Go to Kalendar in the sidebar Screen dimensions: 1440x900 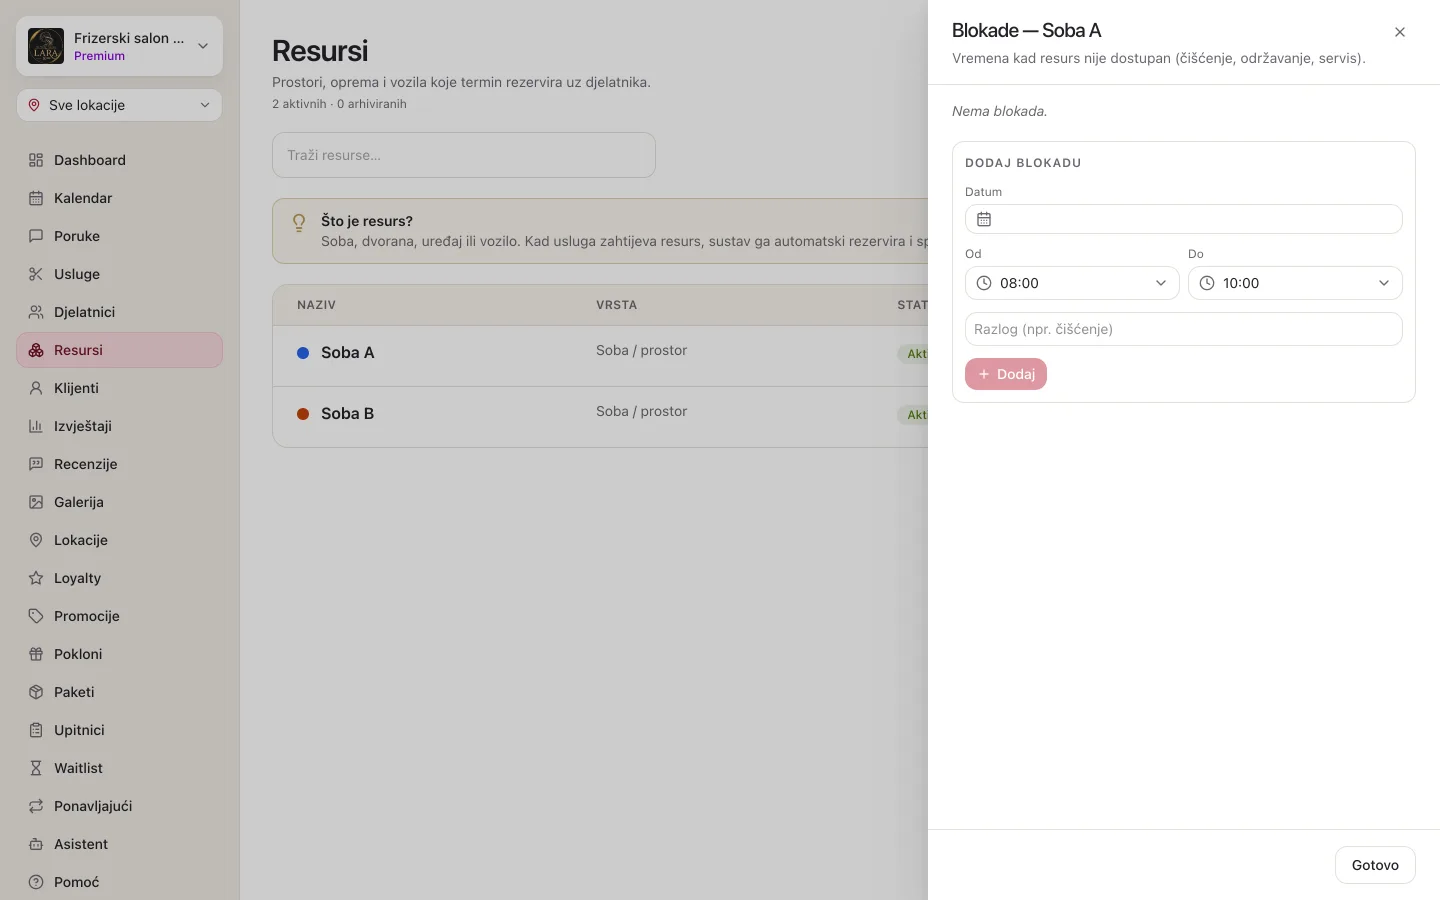pos(119,198)
